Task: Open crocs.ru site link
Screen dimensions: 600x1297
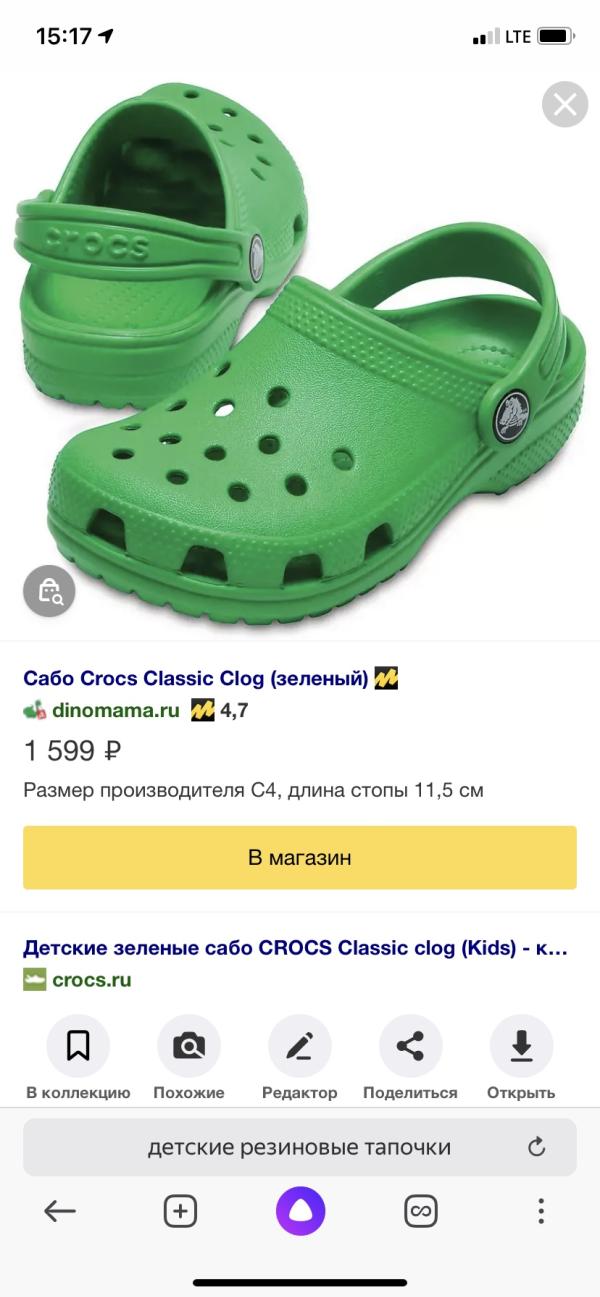Action: (91, 980)
